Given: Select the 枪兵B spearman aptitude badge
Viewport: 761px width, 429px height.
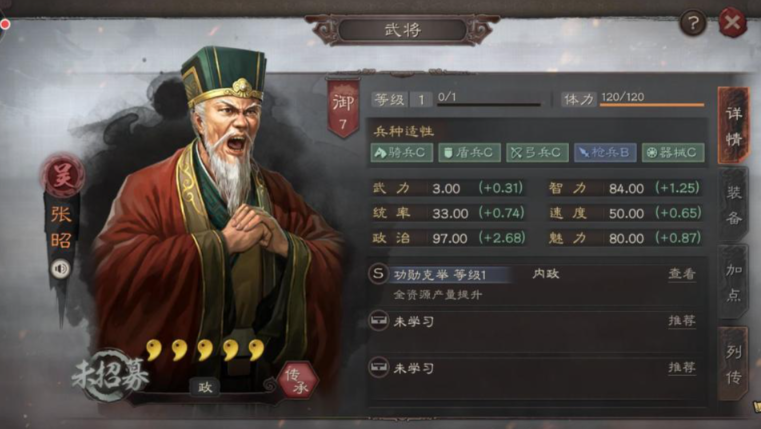Looking at the screenshot, I should click(605, 152).
